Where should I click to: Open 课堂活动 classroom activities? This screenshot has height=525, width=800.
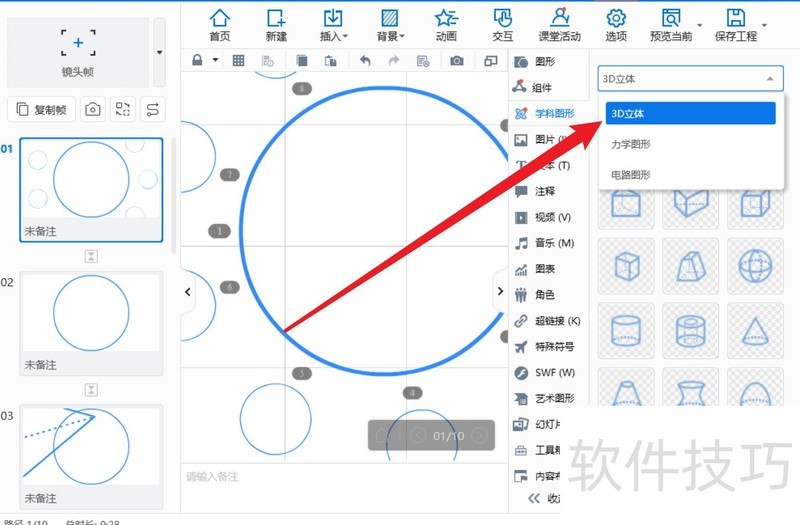tap(560, 25)
